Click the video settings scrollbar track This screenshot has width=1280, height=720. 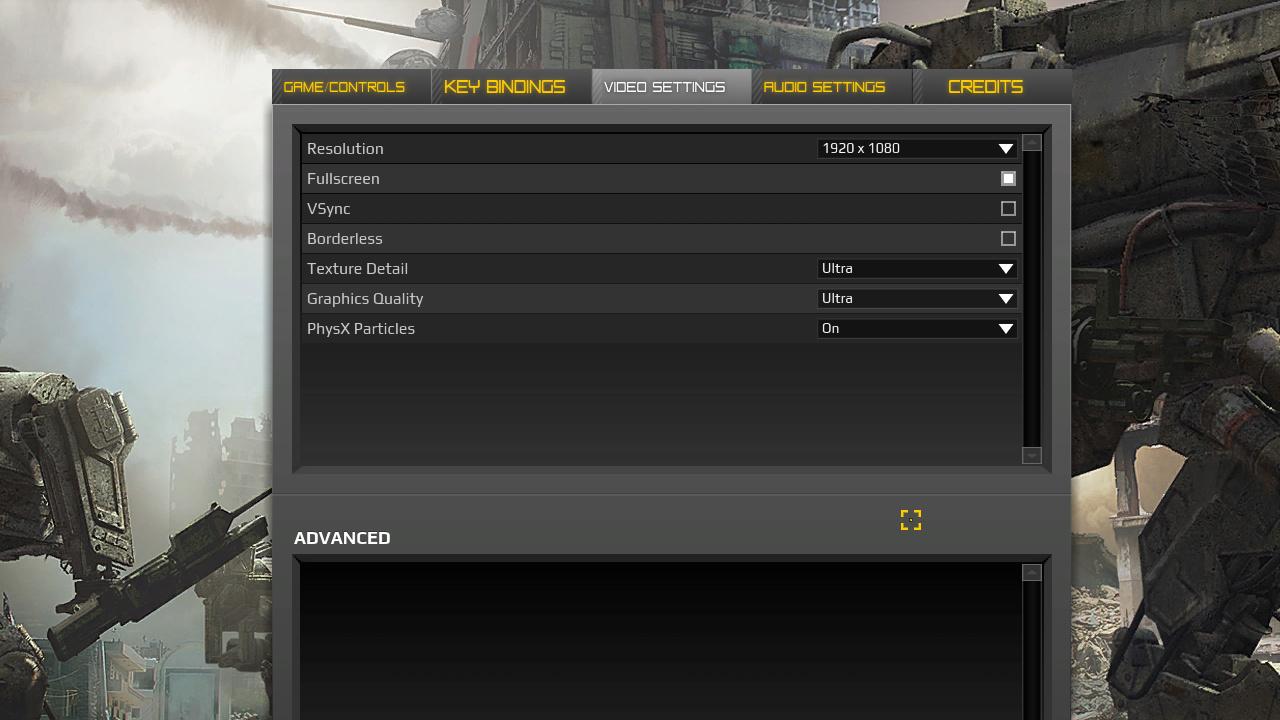[x=1032, y=298]
